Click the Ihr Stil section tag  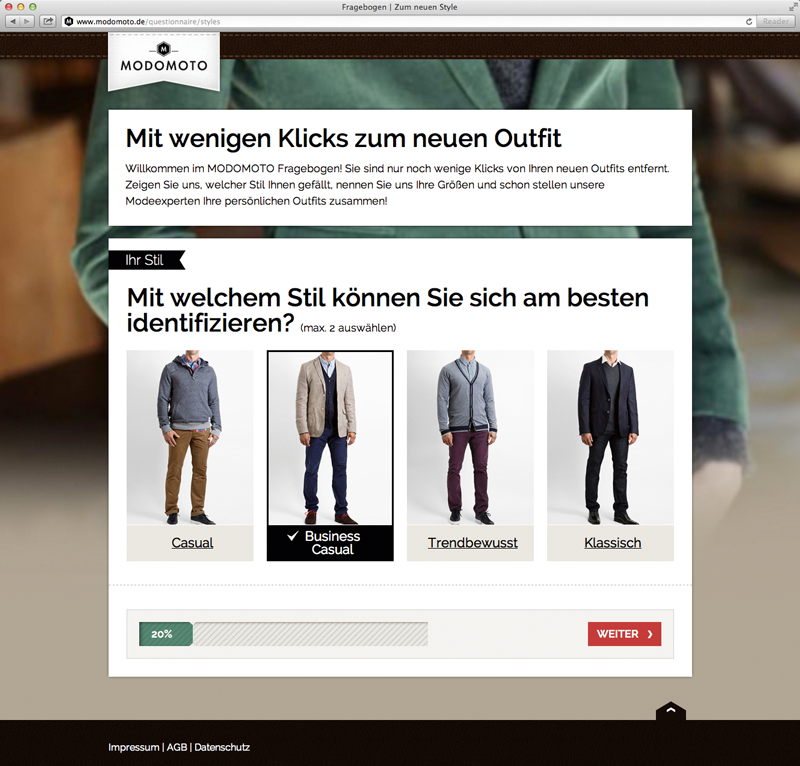pyautogui.click(x=146, y=260)
